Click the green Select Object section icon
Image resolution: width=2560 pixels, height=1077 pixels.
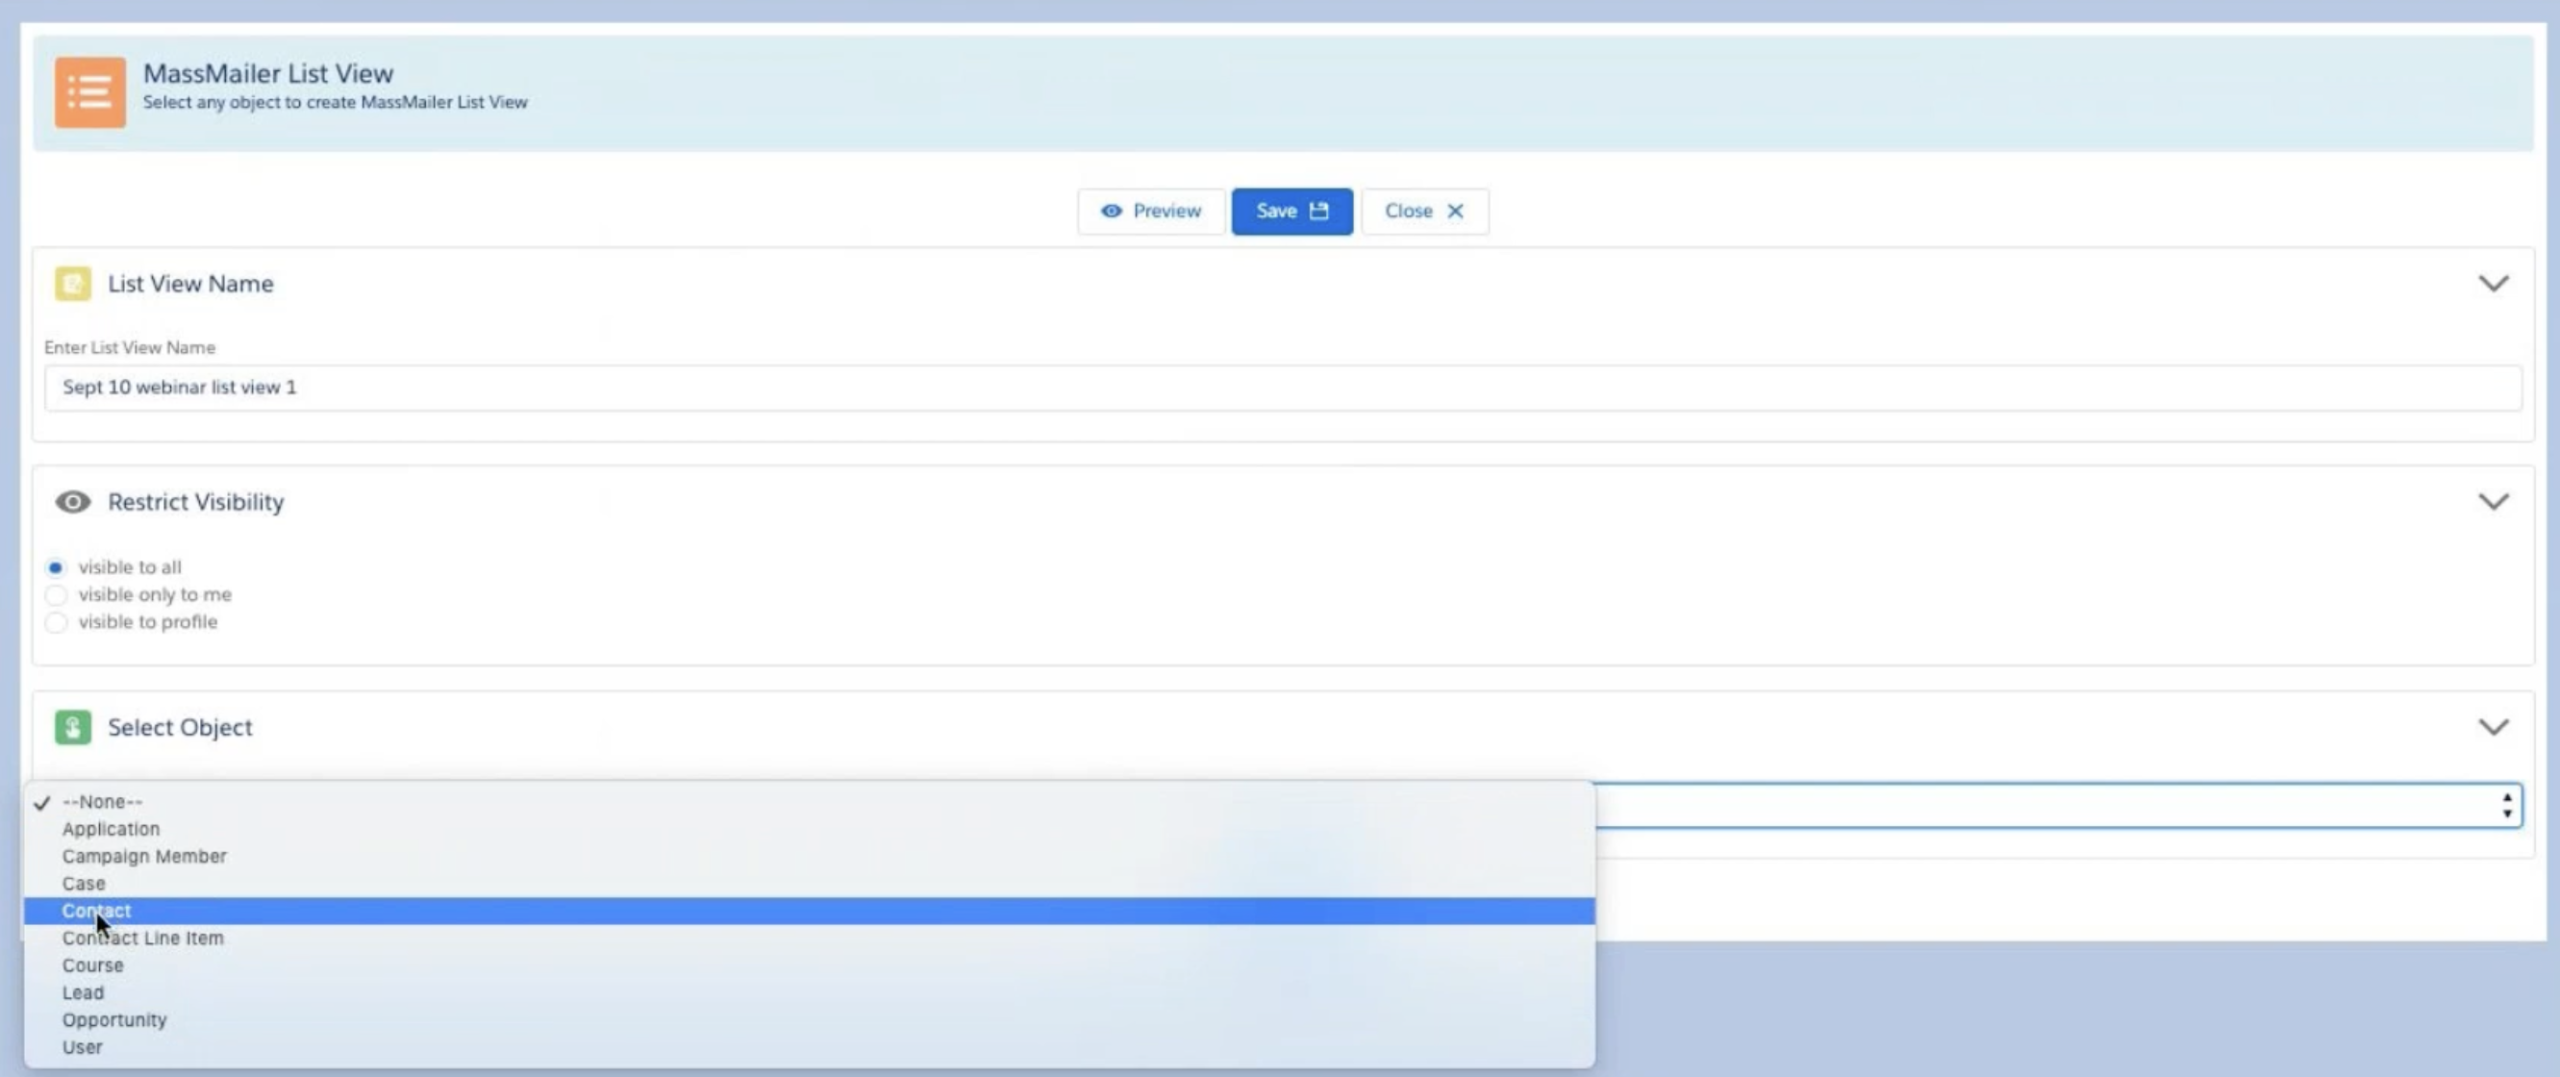73,727
